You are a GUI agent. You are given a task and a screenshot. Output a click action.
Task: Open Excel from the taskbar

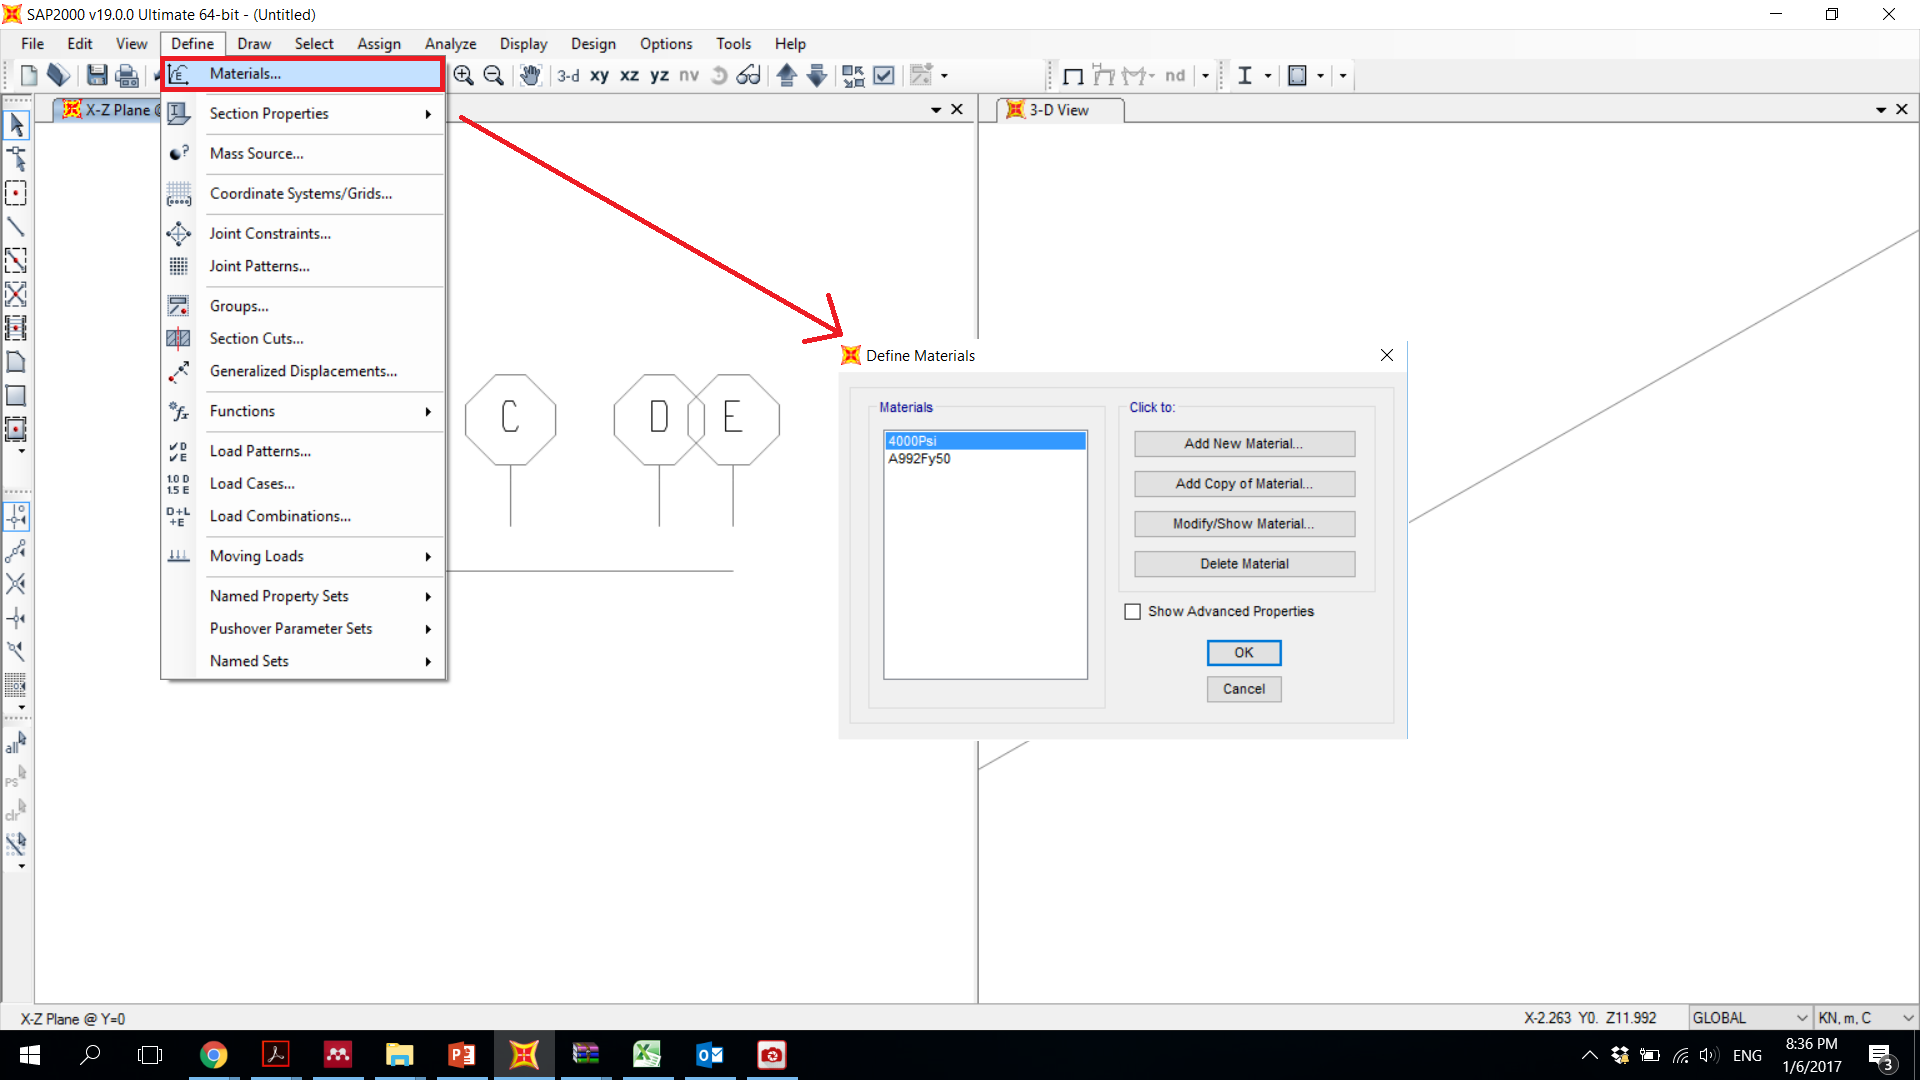(647, 1055)
